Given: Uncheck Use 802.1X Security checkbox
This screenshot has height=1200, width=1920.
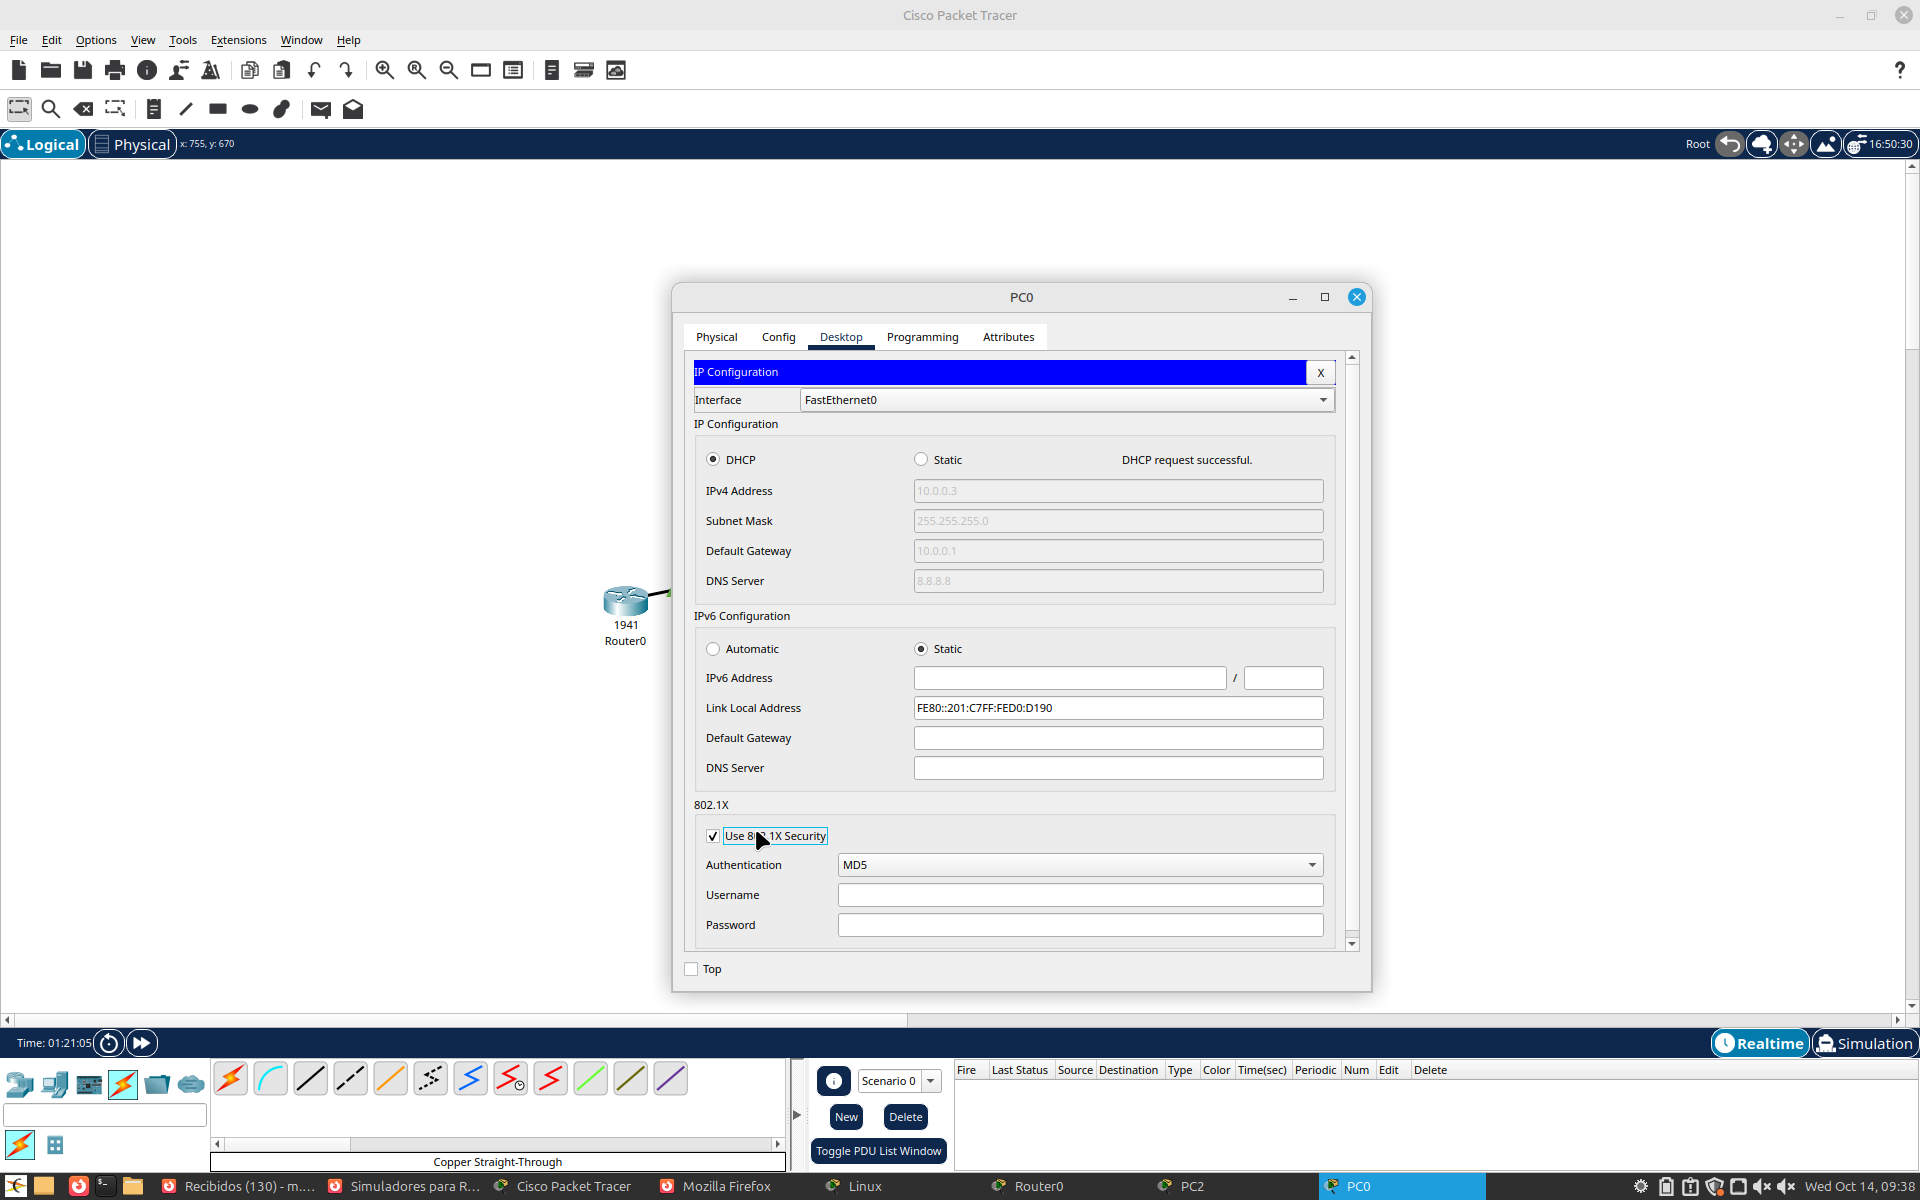Looking at the screenshot, I should tap(713, 836).
